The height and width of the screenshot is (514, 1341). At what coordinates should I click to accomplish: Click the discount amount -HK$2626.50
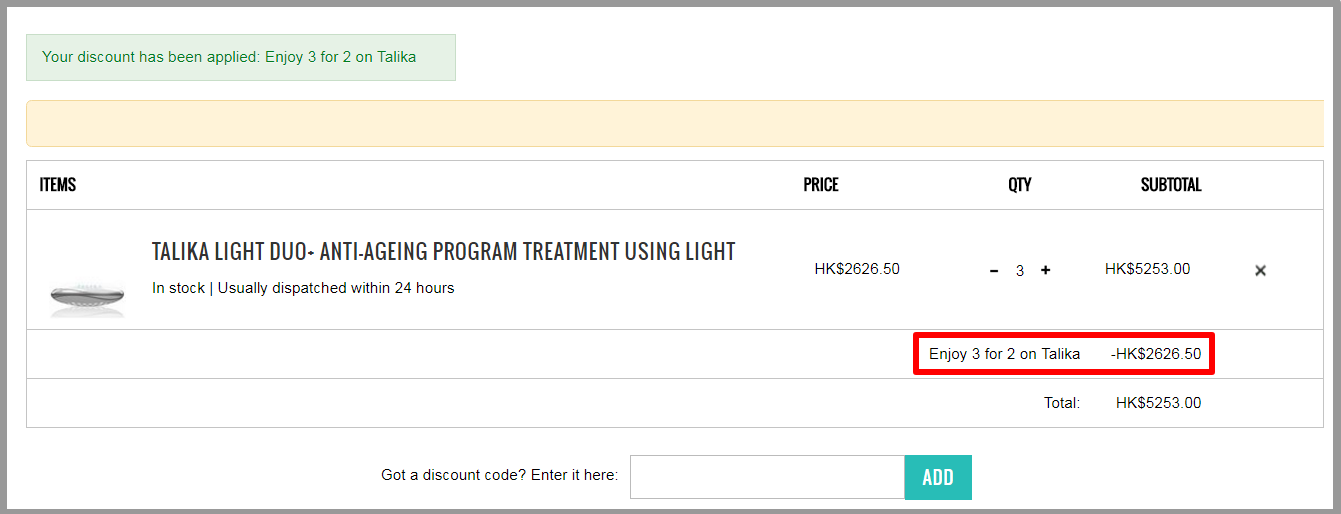tap(1156, 354)
